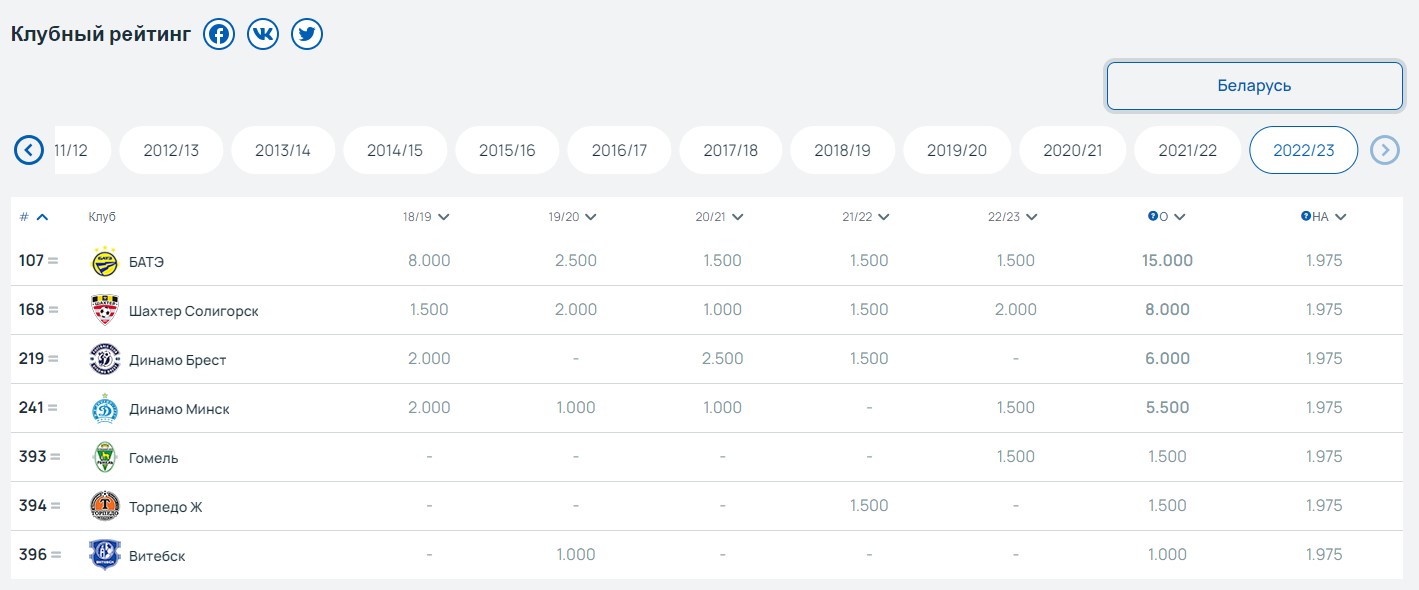Switch to the 2016/17 season tab
Image resolution: width=1419 pixels, height=590 pixels.
(619, 151)
